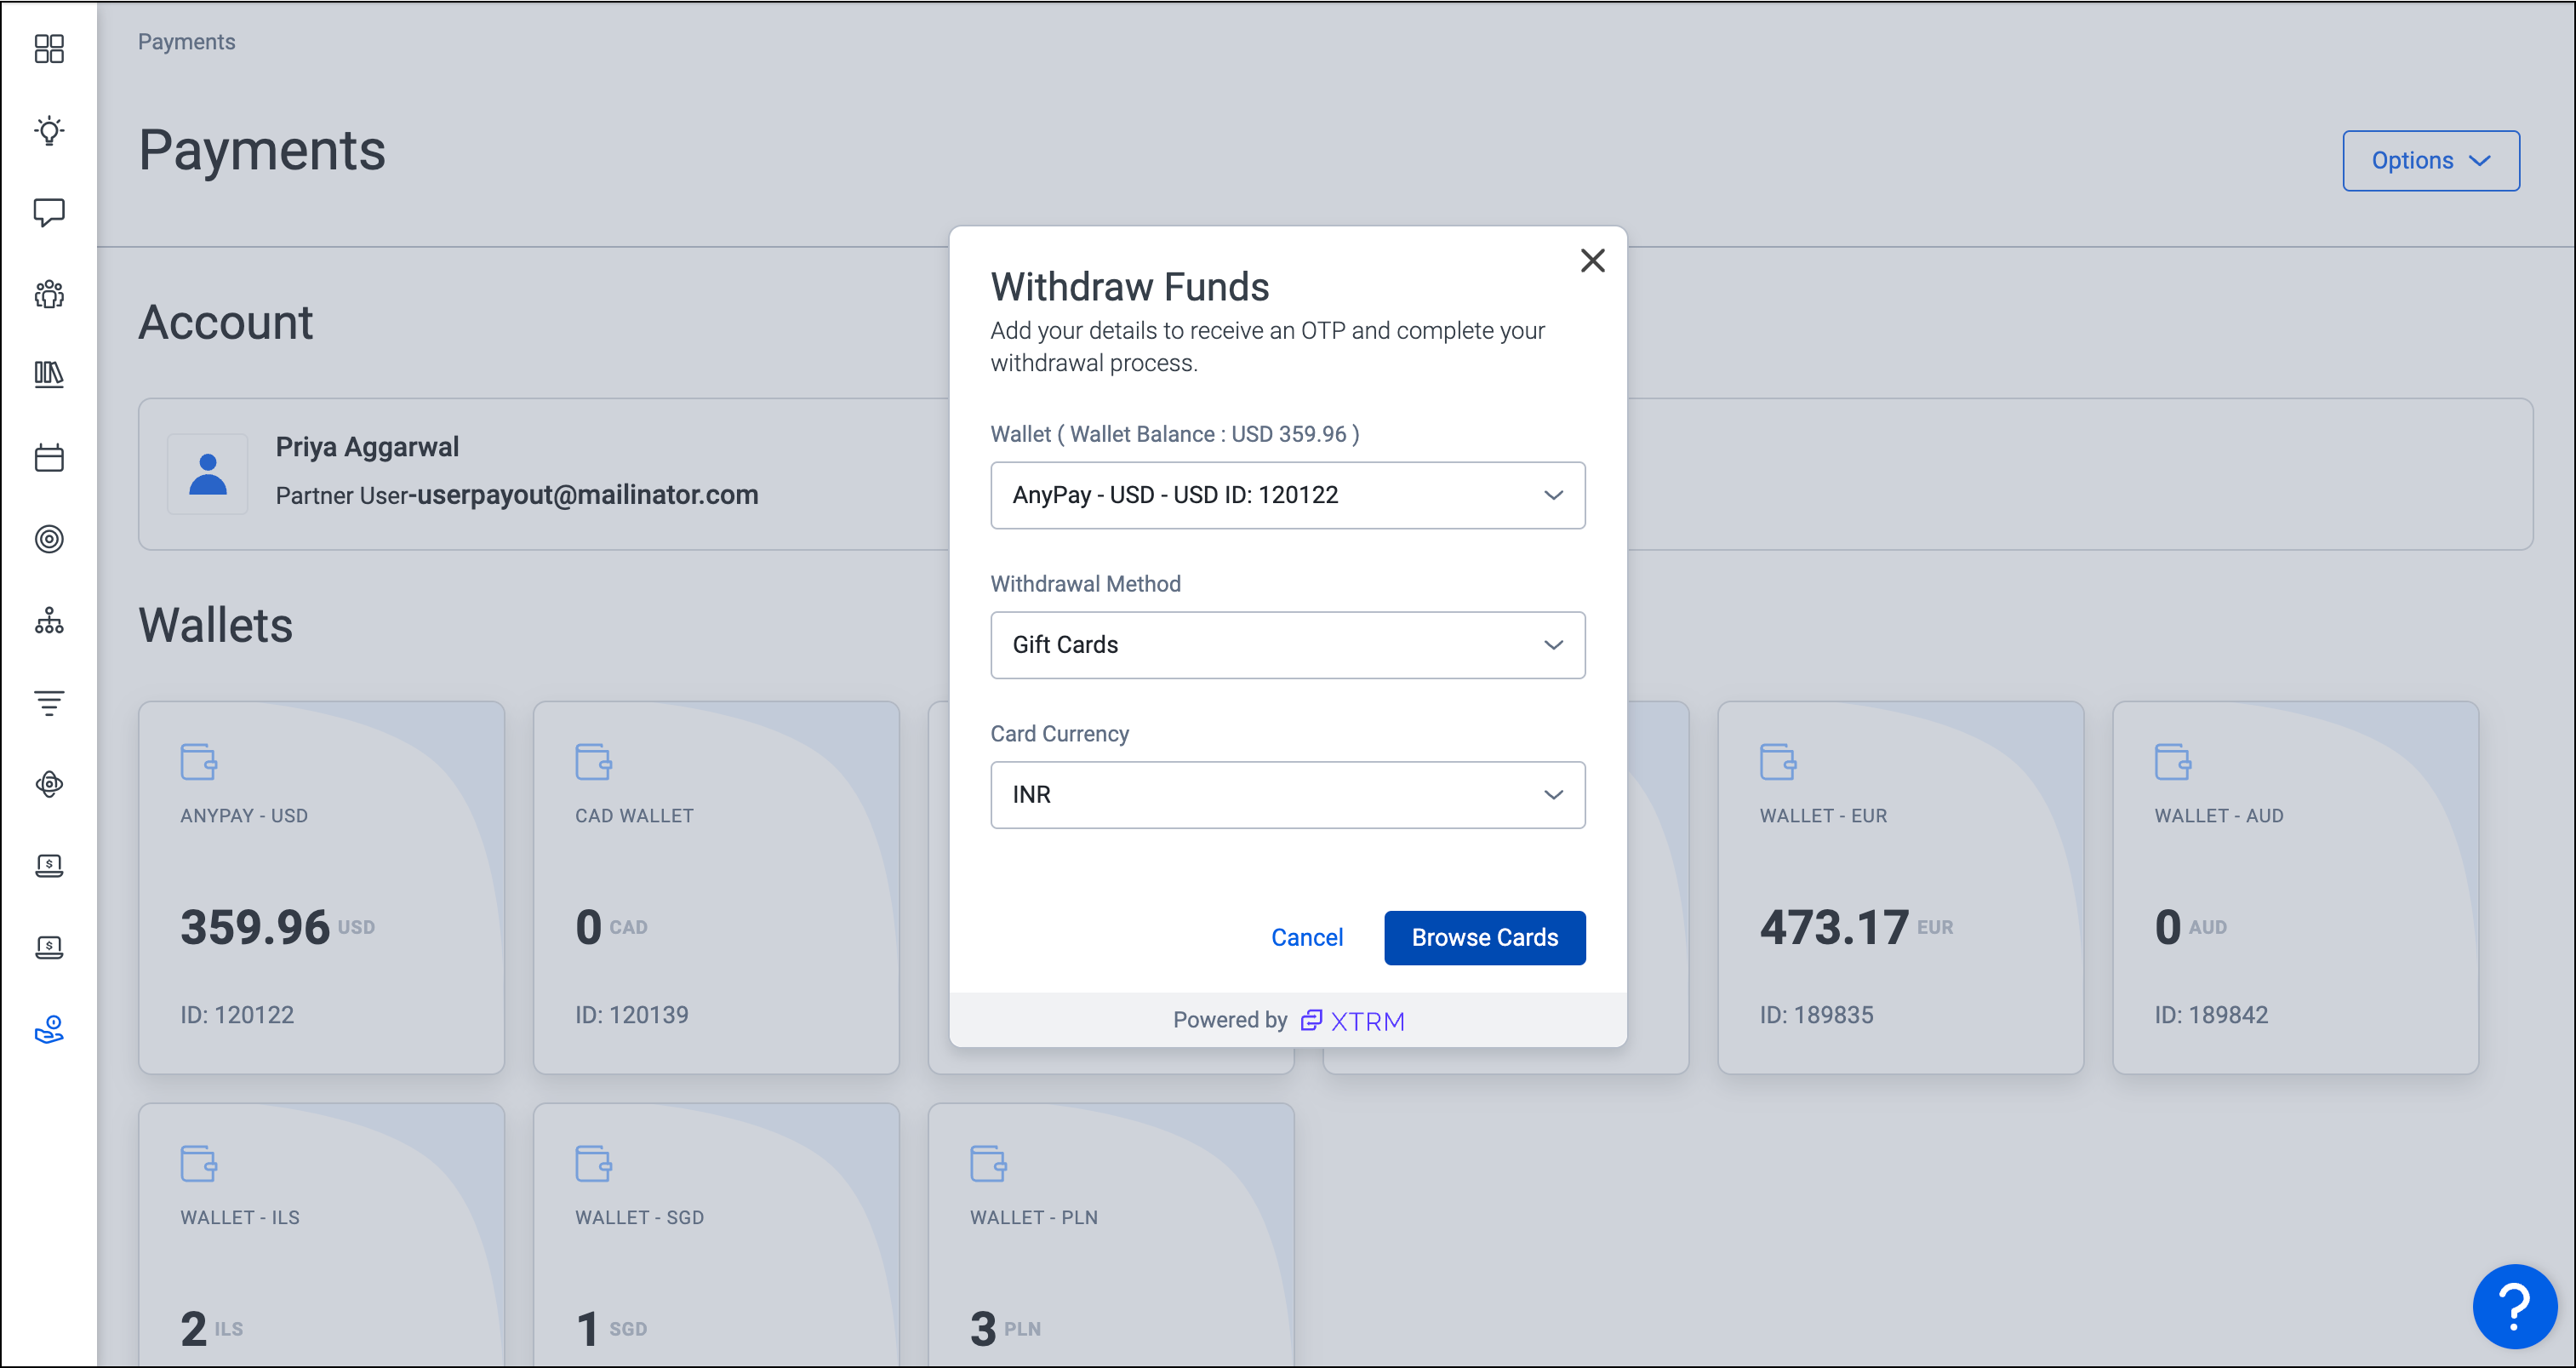The image size is (2576, 1368).
Task: Click the WALLET - AUD card title
Action: pyautogui.click(x=2219, y=816)
